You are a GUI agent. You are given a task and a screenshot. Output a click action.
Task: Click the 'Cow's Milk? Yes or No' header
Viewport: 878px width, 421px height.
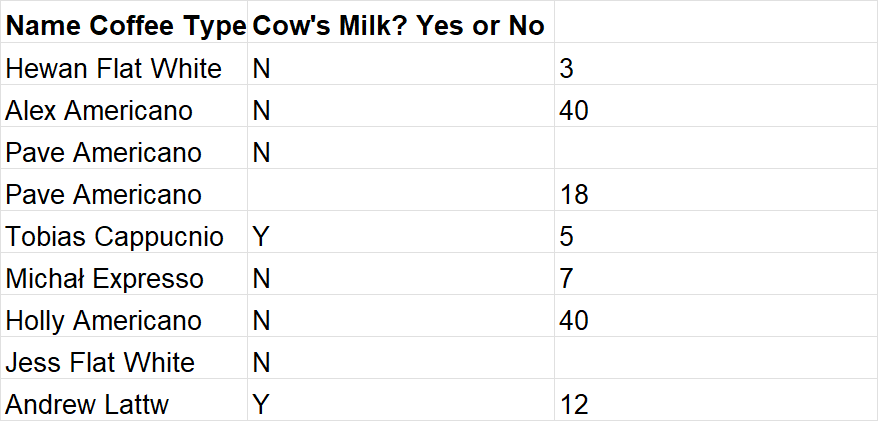pos(398,26)
